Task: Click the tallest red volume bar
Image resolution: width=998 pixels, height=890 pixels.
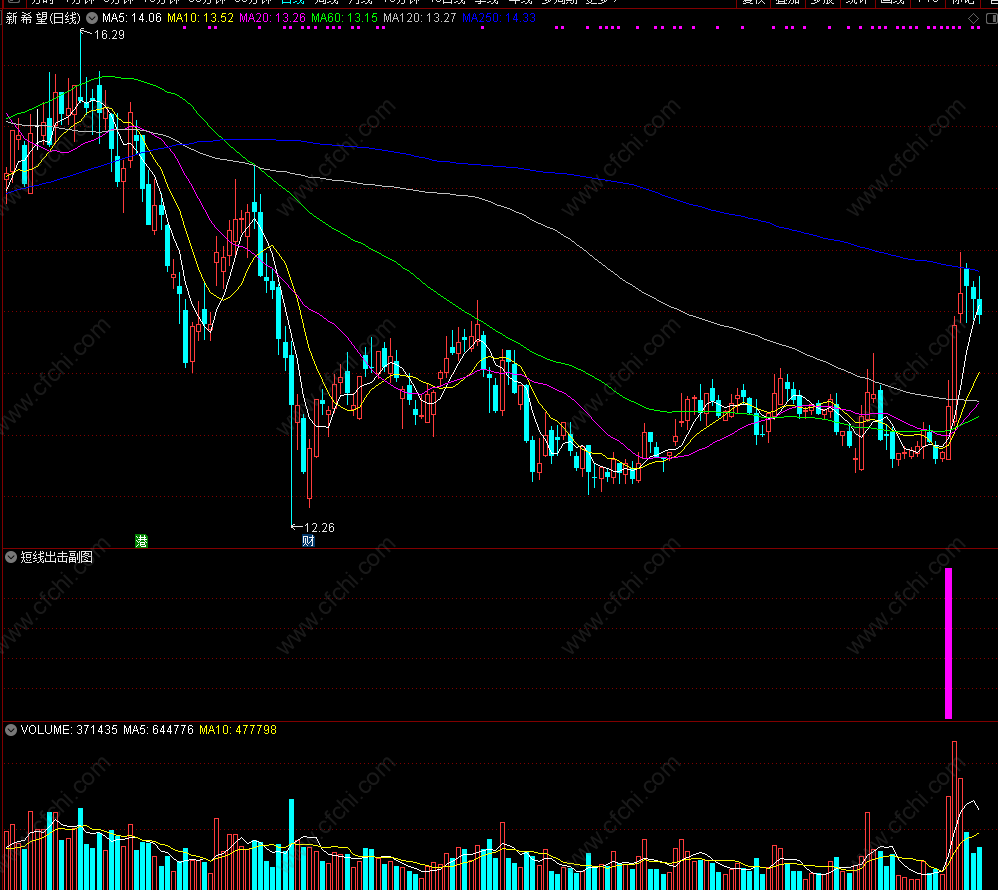Action: tap(954, 816)
